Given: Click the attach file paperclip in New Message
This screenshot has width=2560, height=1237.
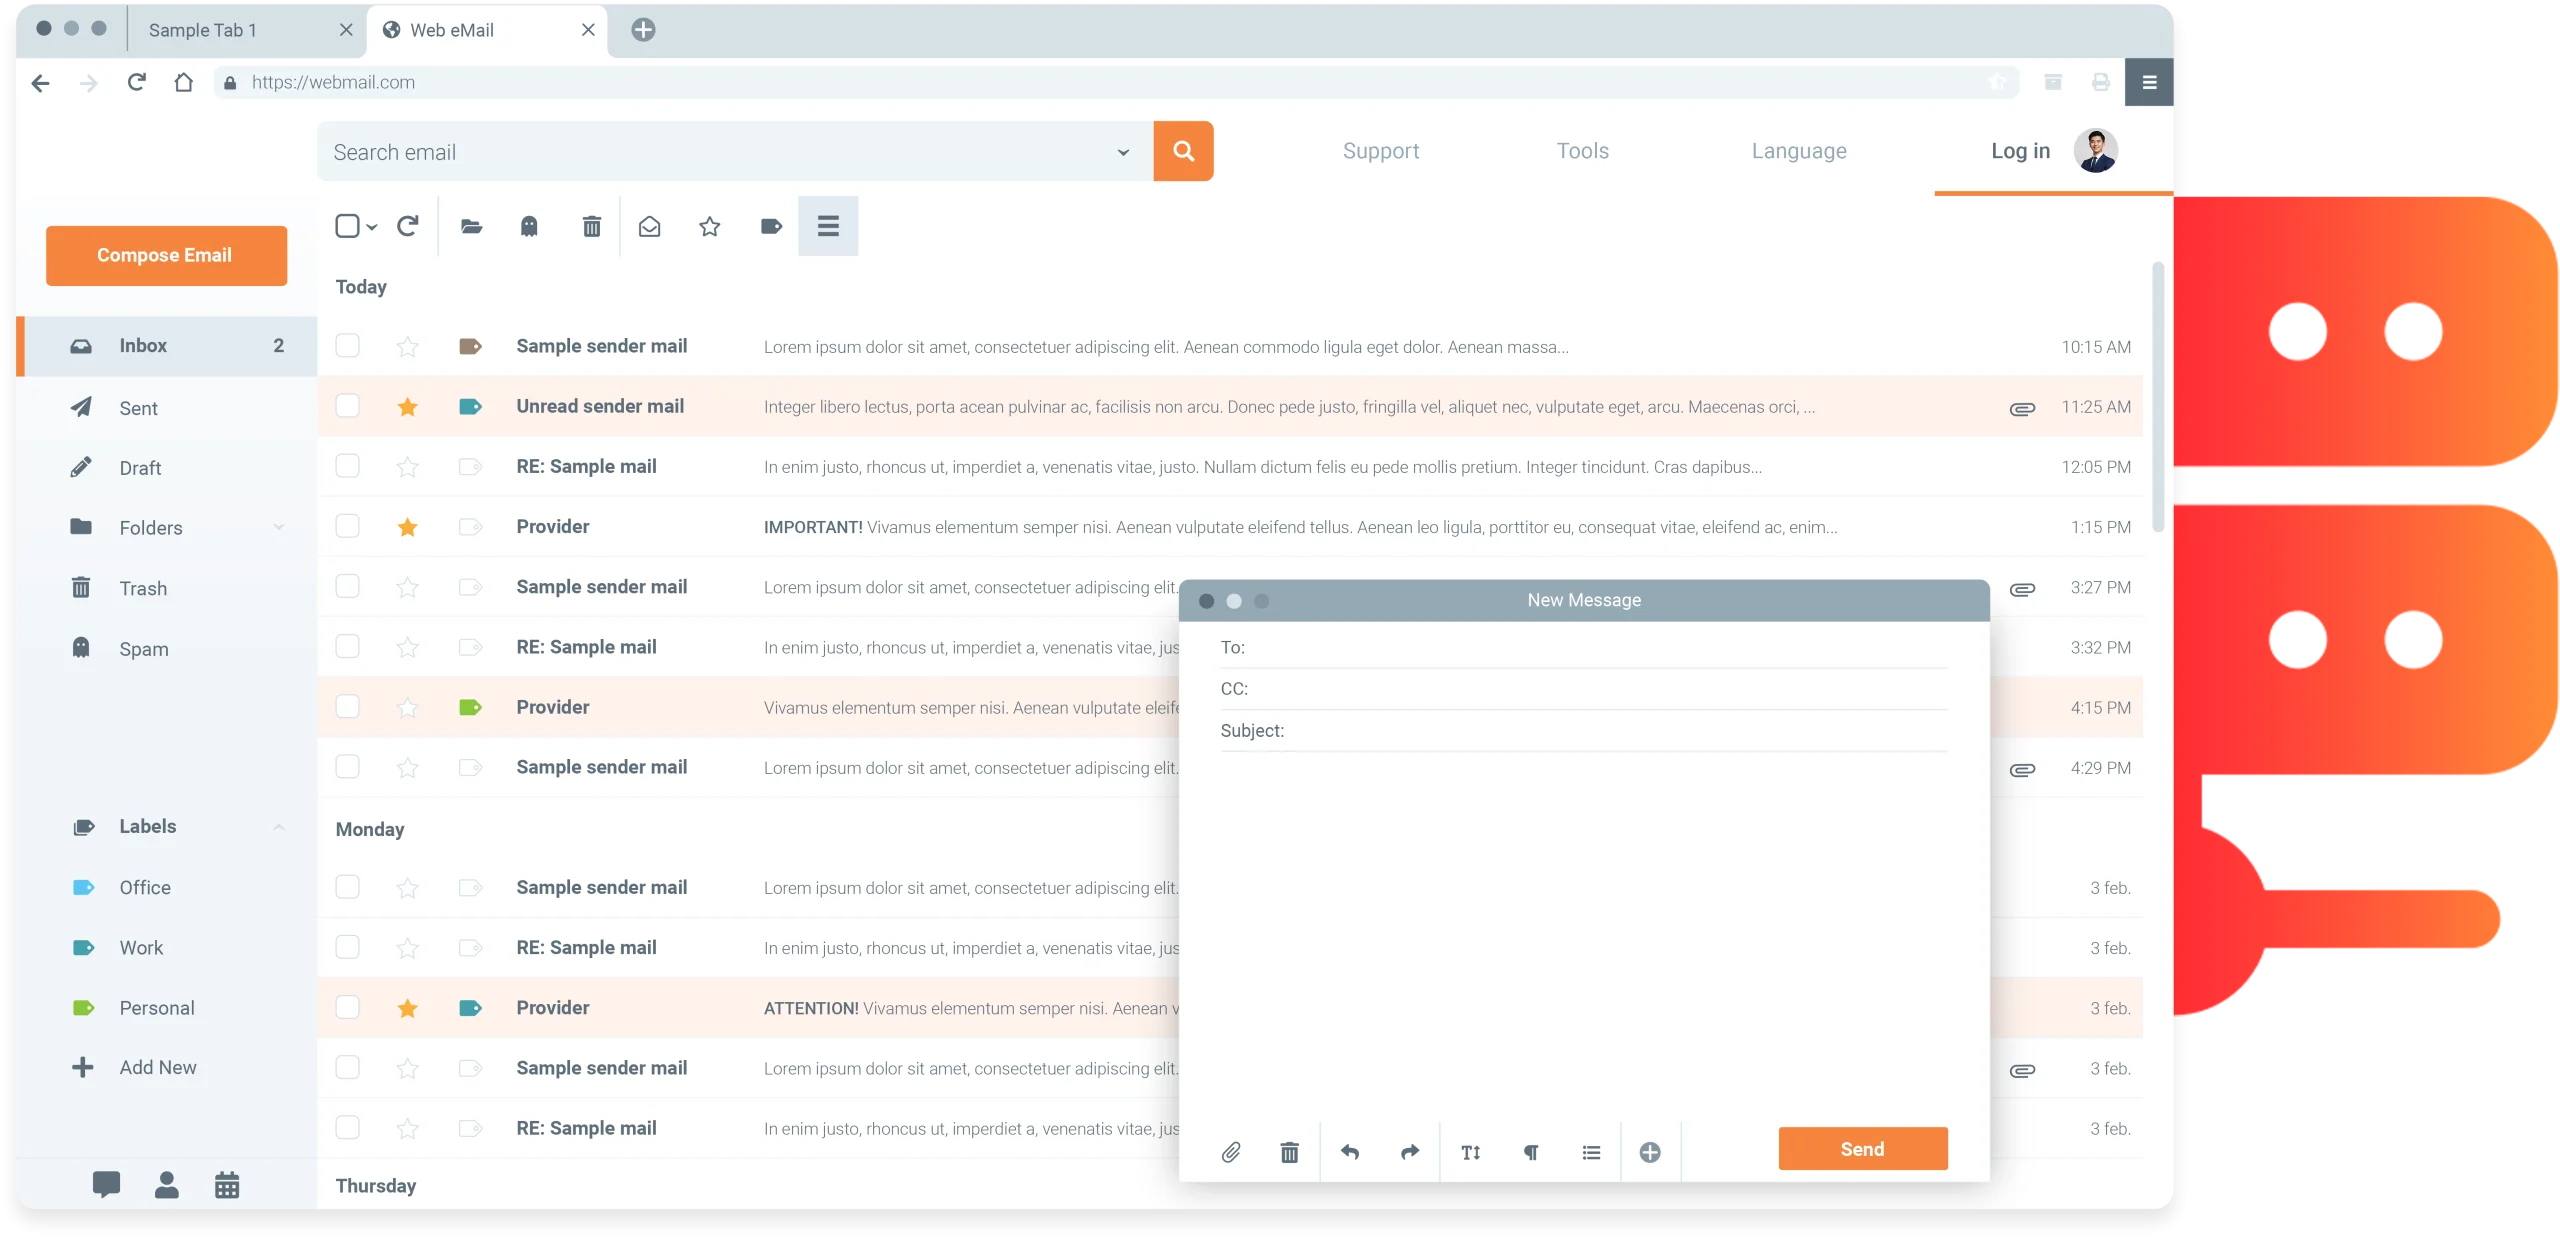Looking at the screenshot, I should point(1231,1152).
